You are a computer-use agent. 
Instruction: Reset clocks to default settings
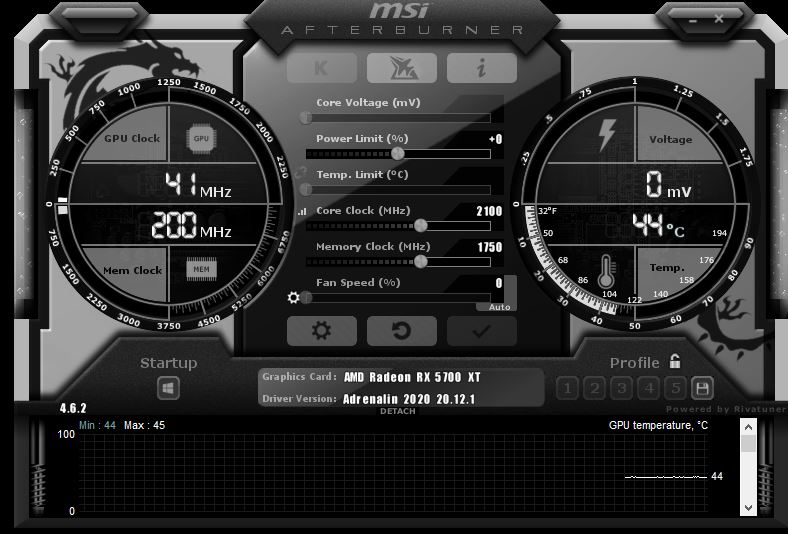click(401, 330)
